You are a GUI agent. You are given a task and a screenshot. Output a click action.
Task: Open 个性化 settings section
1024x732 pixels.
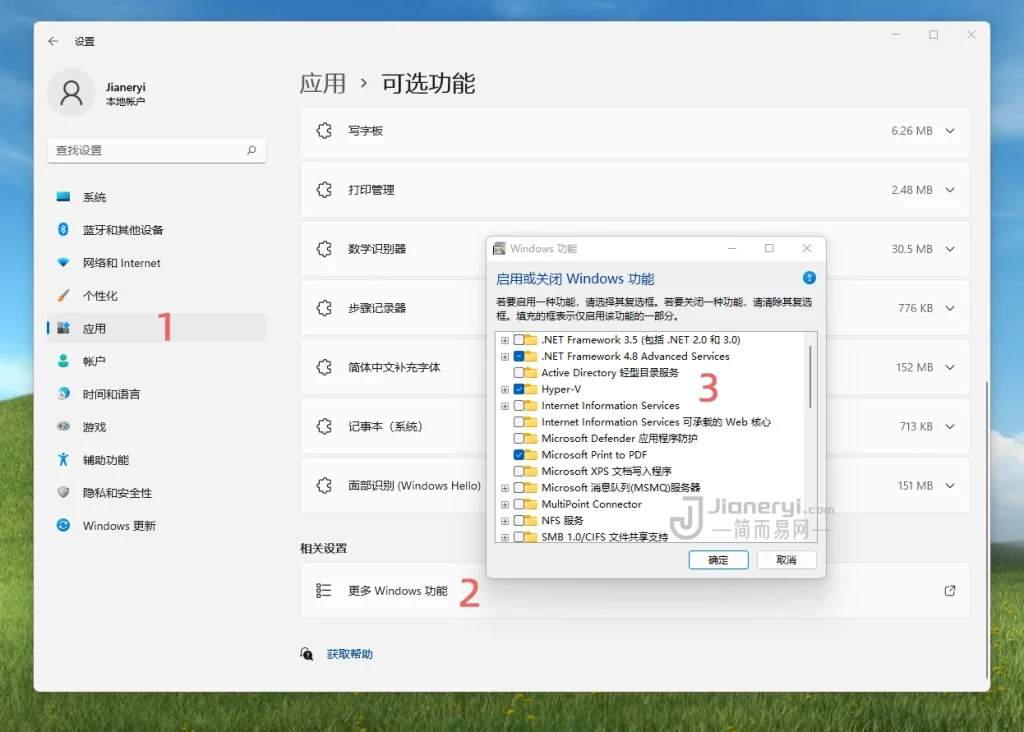157,295
